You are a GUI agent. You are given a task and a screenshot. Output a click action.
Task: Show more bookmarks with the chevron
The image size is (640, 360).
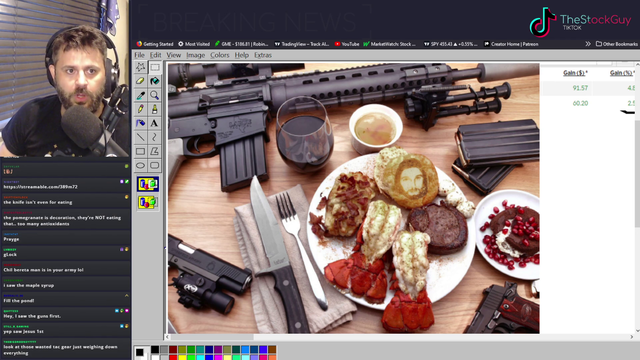tap(588, 44)
